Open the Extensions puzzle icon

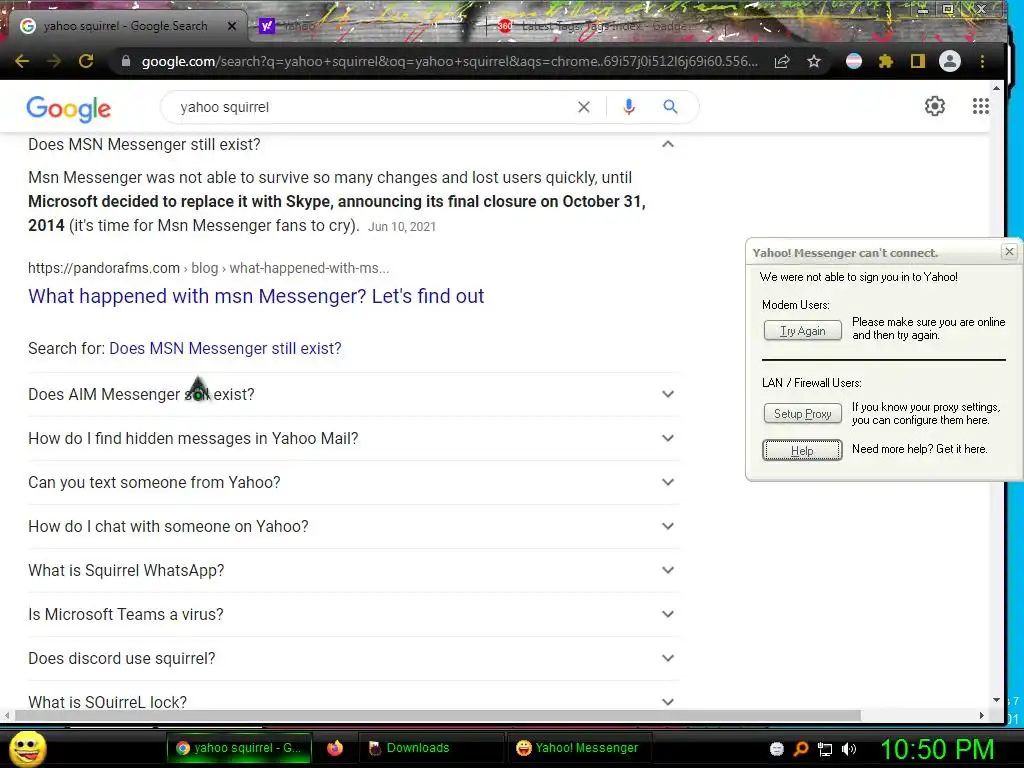pyautogui.click(x=886, y=61)
